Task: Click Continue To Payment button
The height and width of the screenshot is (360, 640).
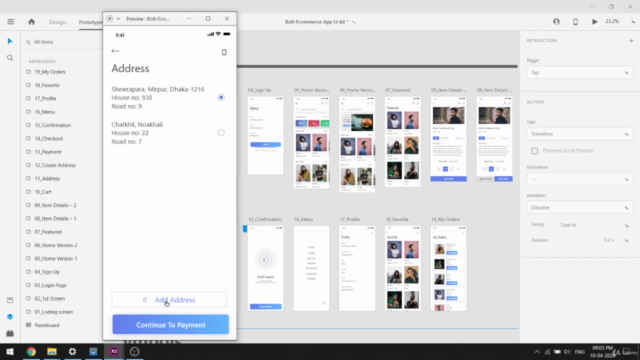Action: [x=171, y=325]
